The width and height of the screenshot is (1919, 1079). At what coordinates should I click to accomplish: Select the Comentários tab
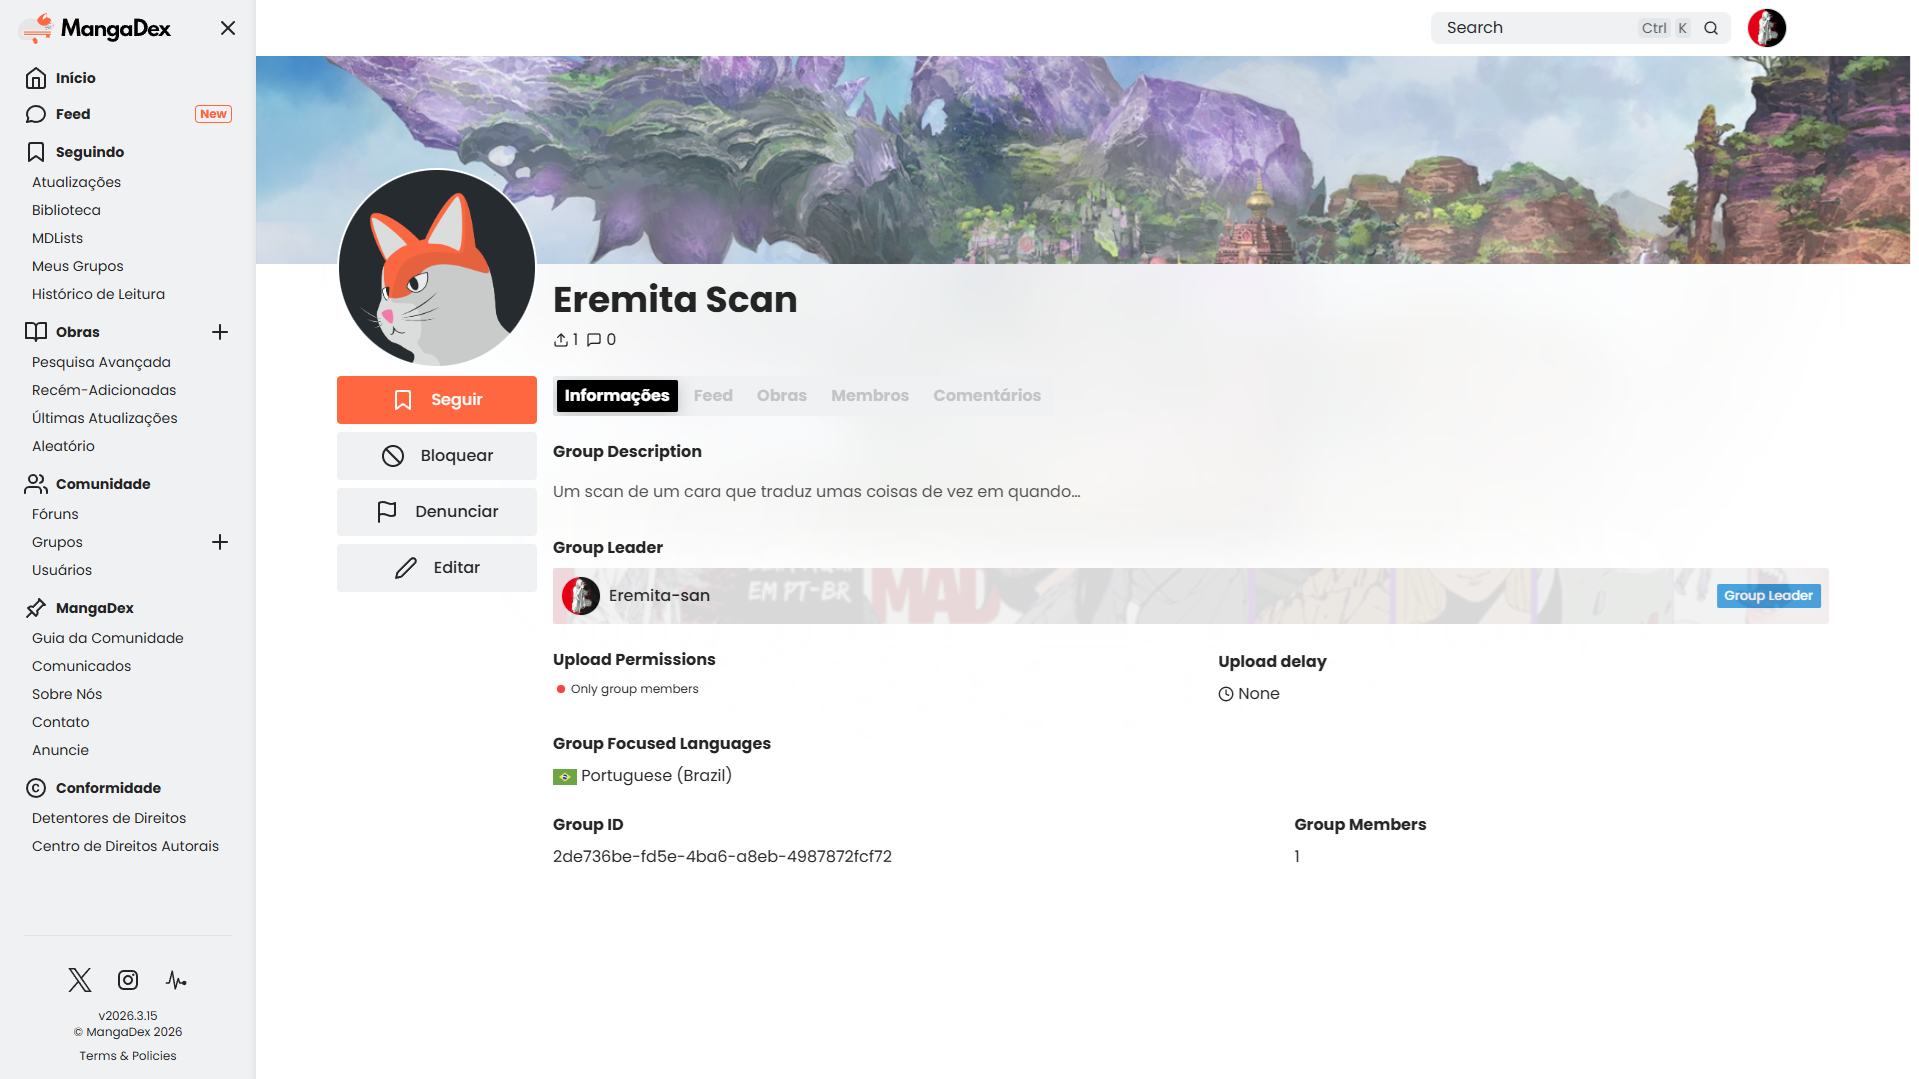coord(986,396)
